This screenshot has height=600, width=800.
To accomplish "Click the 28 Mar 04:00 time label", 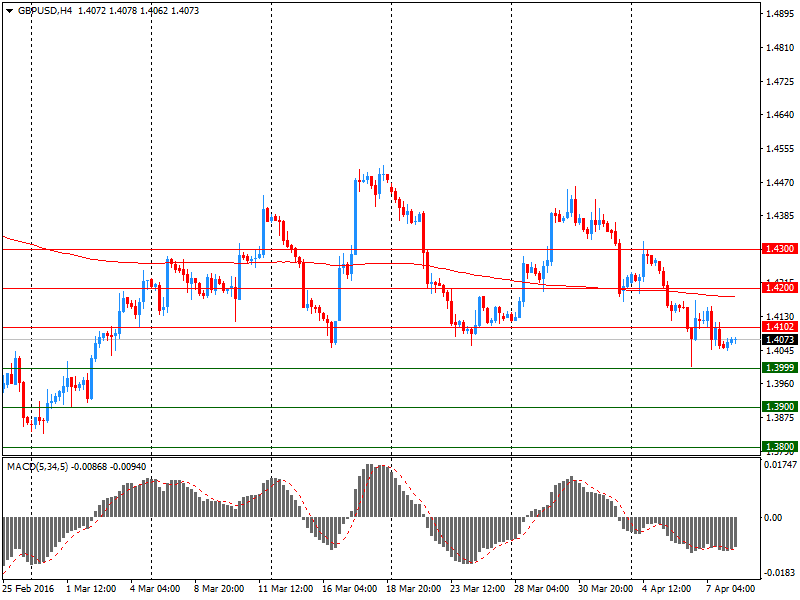I will pos(541,588).
